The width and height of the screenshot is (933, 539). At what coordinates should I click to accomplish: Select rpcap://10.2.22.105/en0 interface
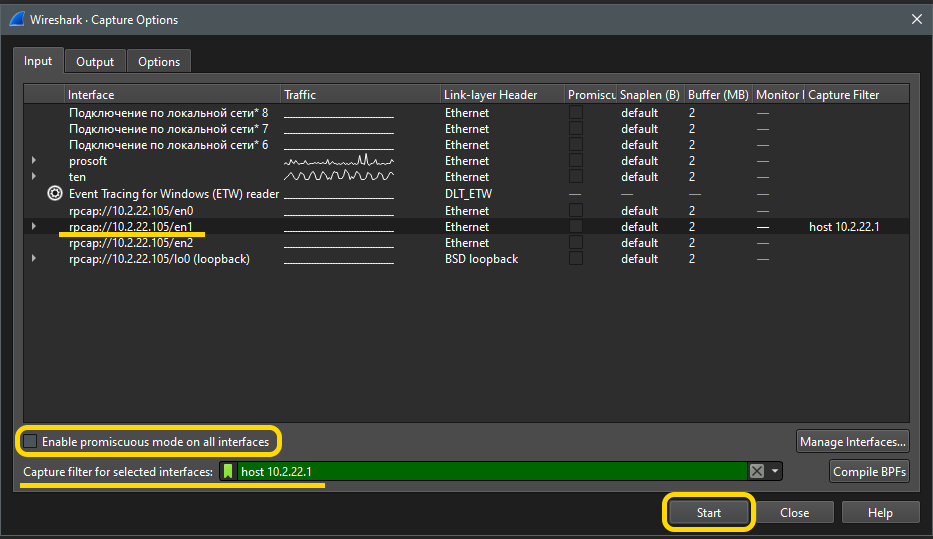[131, 211]
